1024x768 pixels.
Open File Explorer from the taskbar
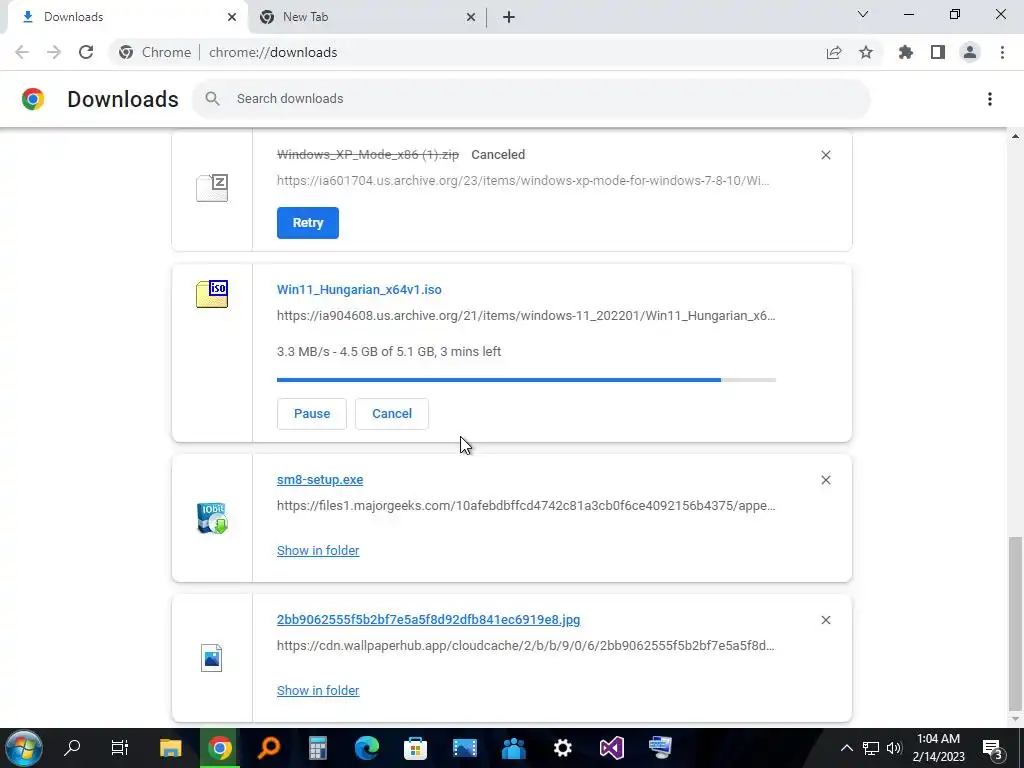[170, 748]
